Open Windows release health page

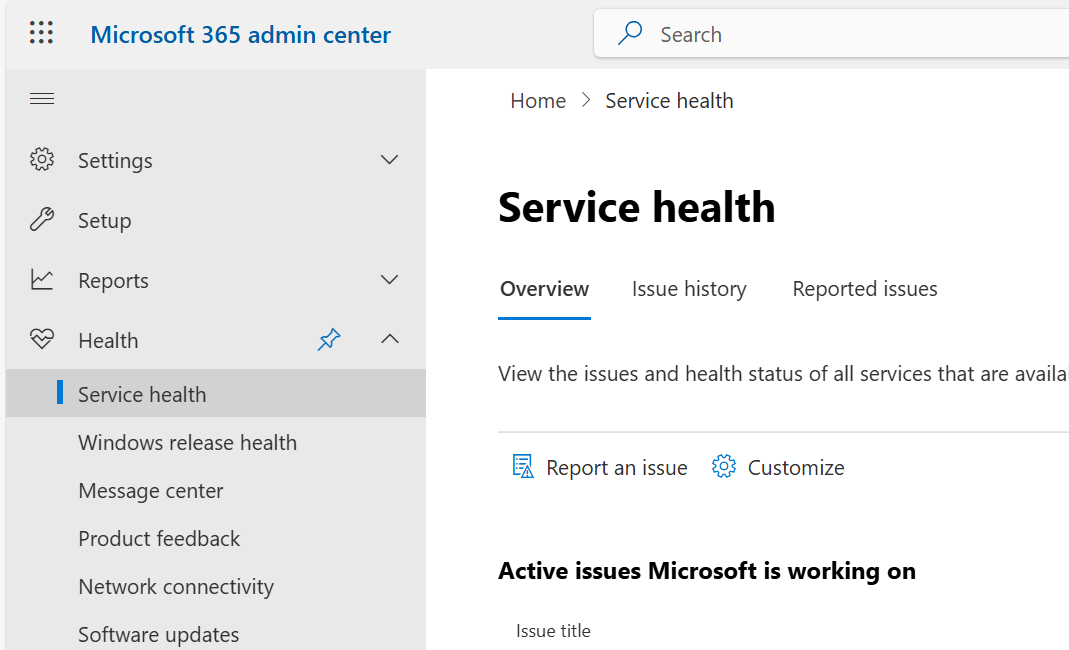pyautogui.click(x=188, y=443)
